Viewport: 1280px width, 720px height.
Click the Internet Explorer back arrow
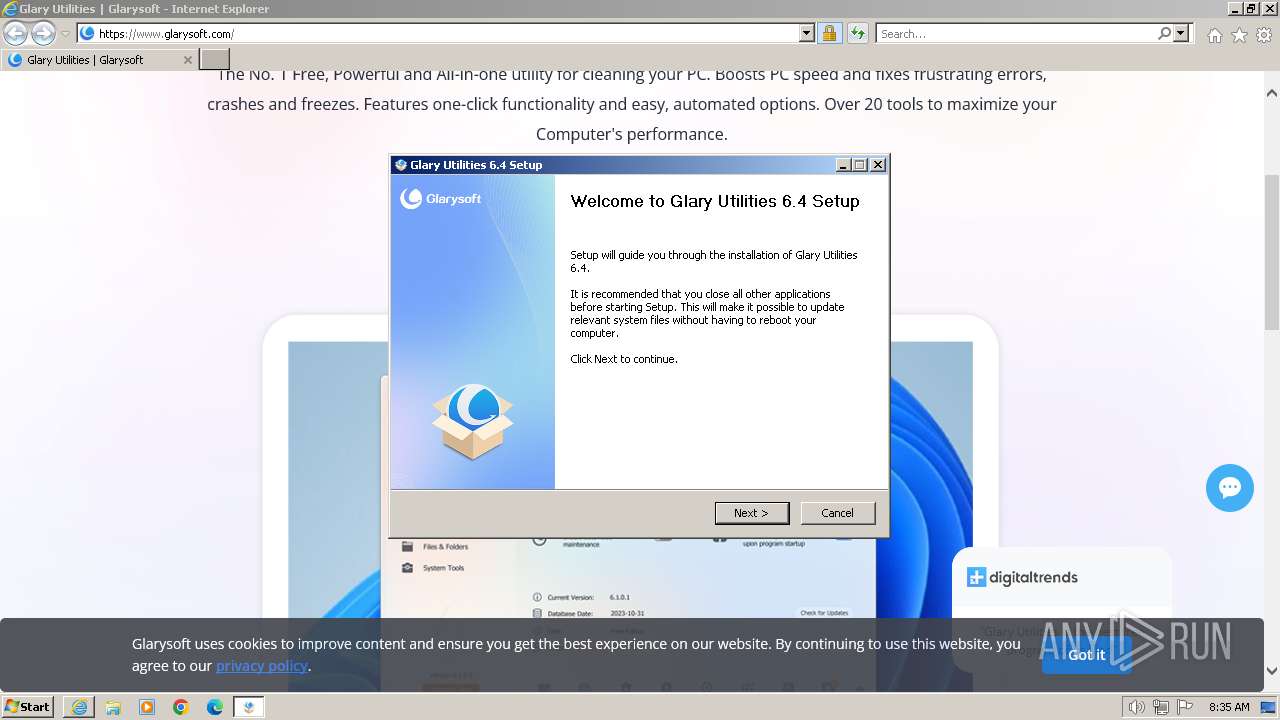pos(15,33)
